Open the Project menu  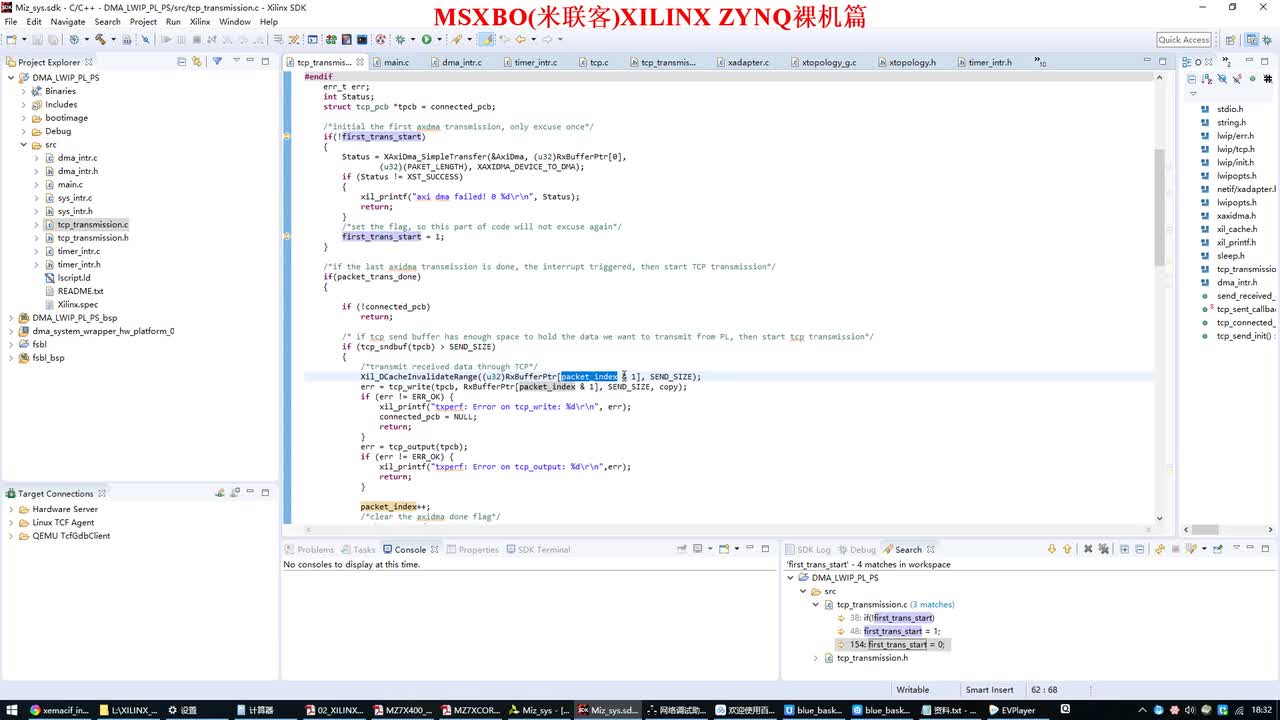click(143, 21)
